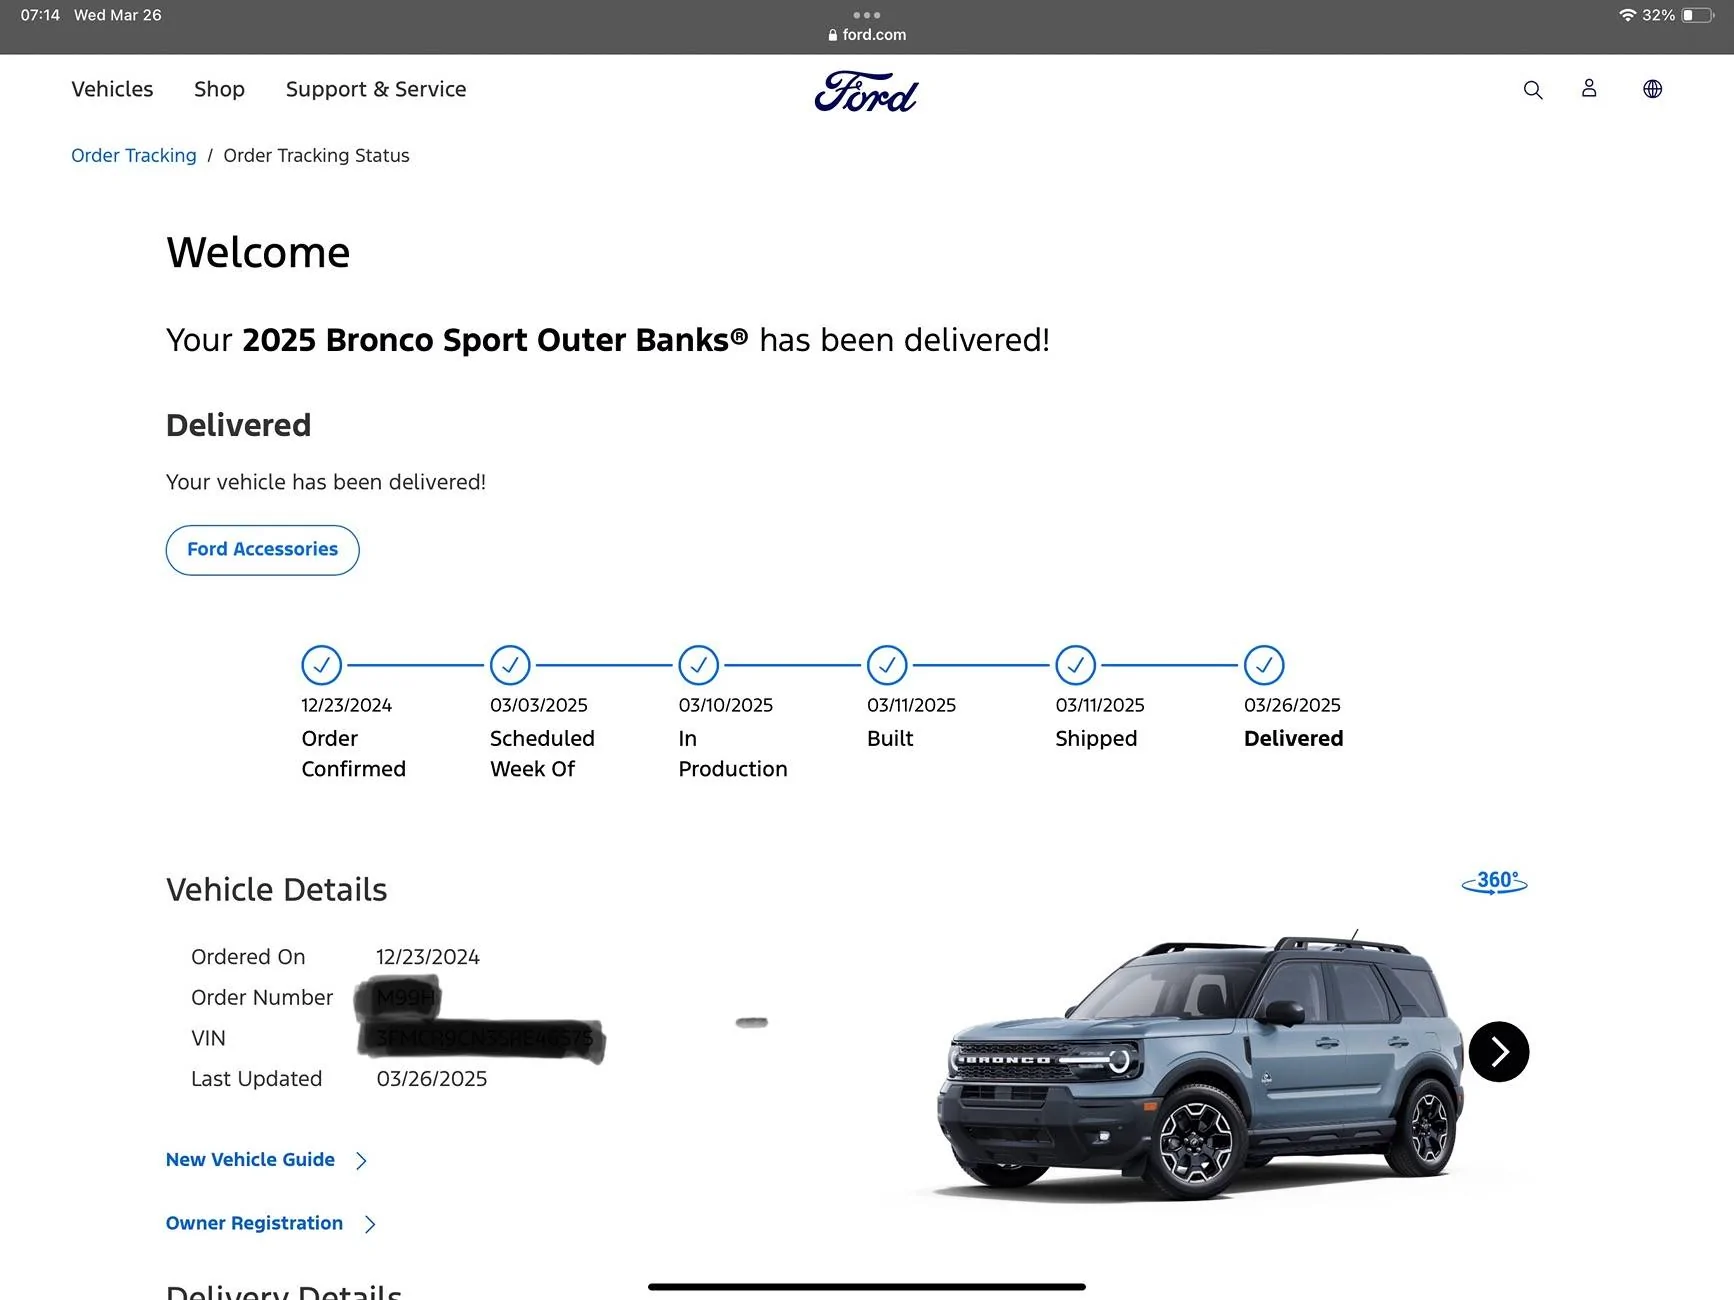Screen dimensions: 1734x1300
Task: Click the Built step checkmark circle
Action: coord(887,665)
